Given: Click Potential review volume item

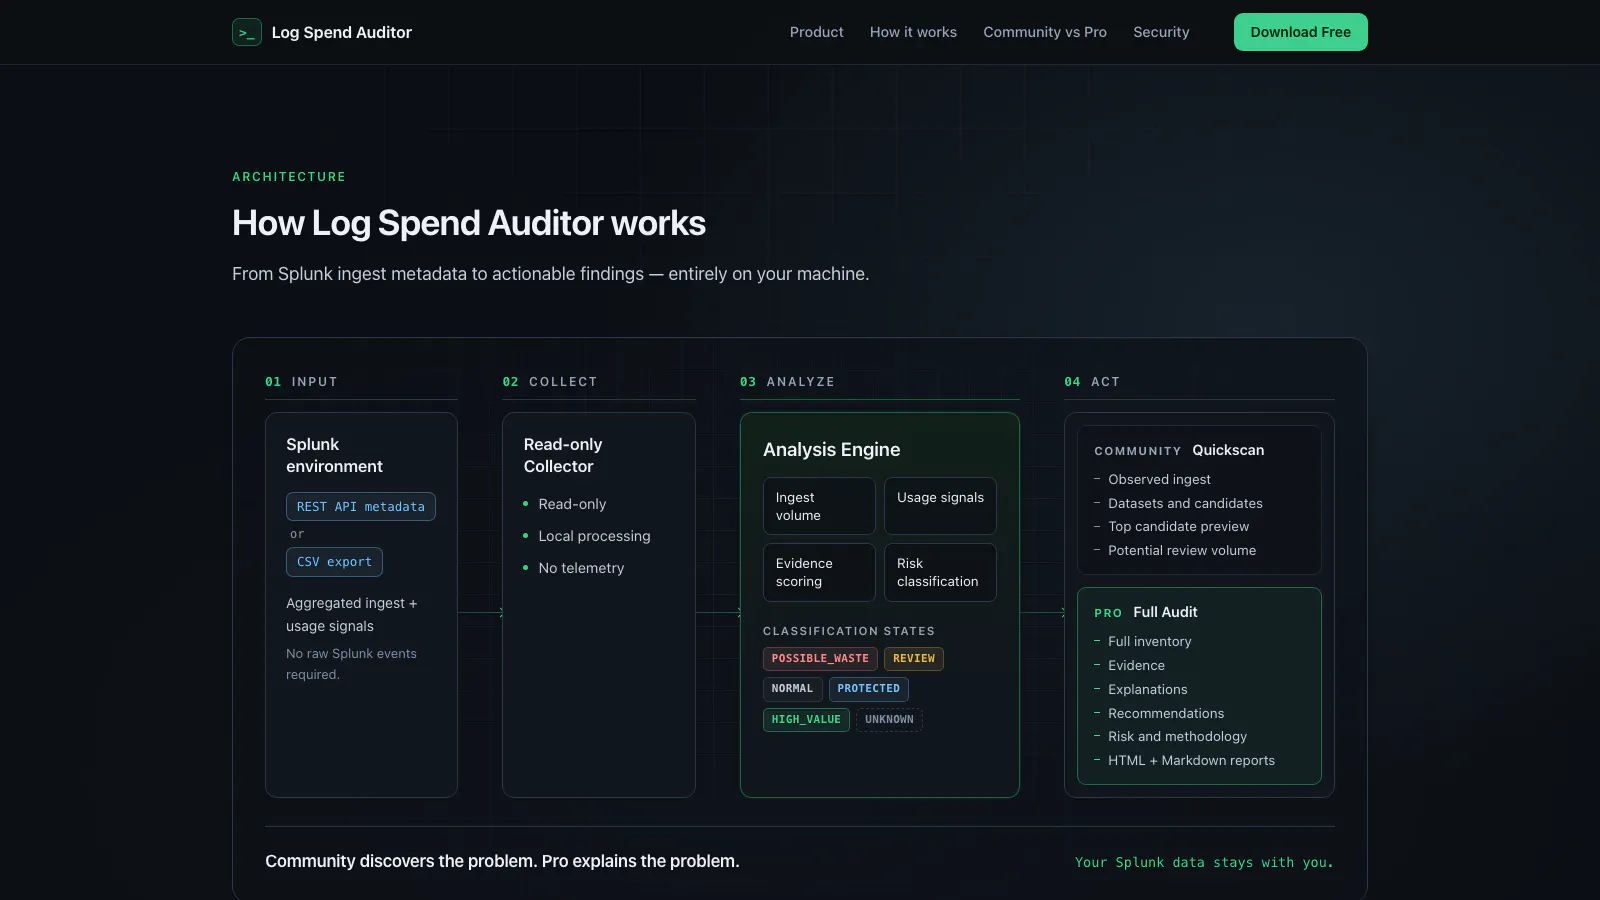Looking at the screenshot, I should 1182,550.
